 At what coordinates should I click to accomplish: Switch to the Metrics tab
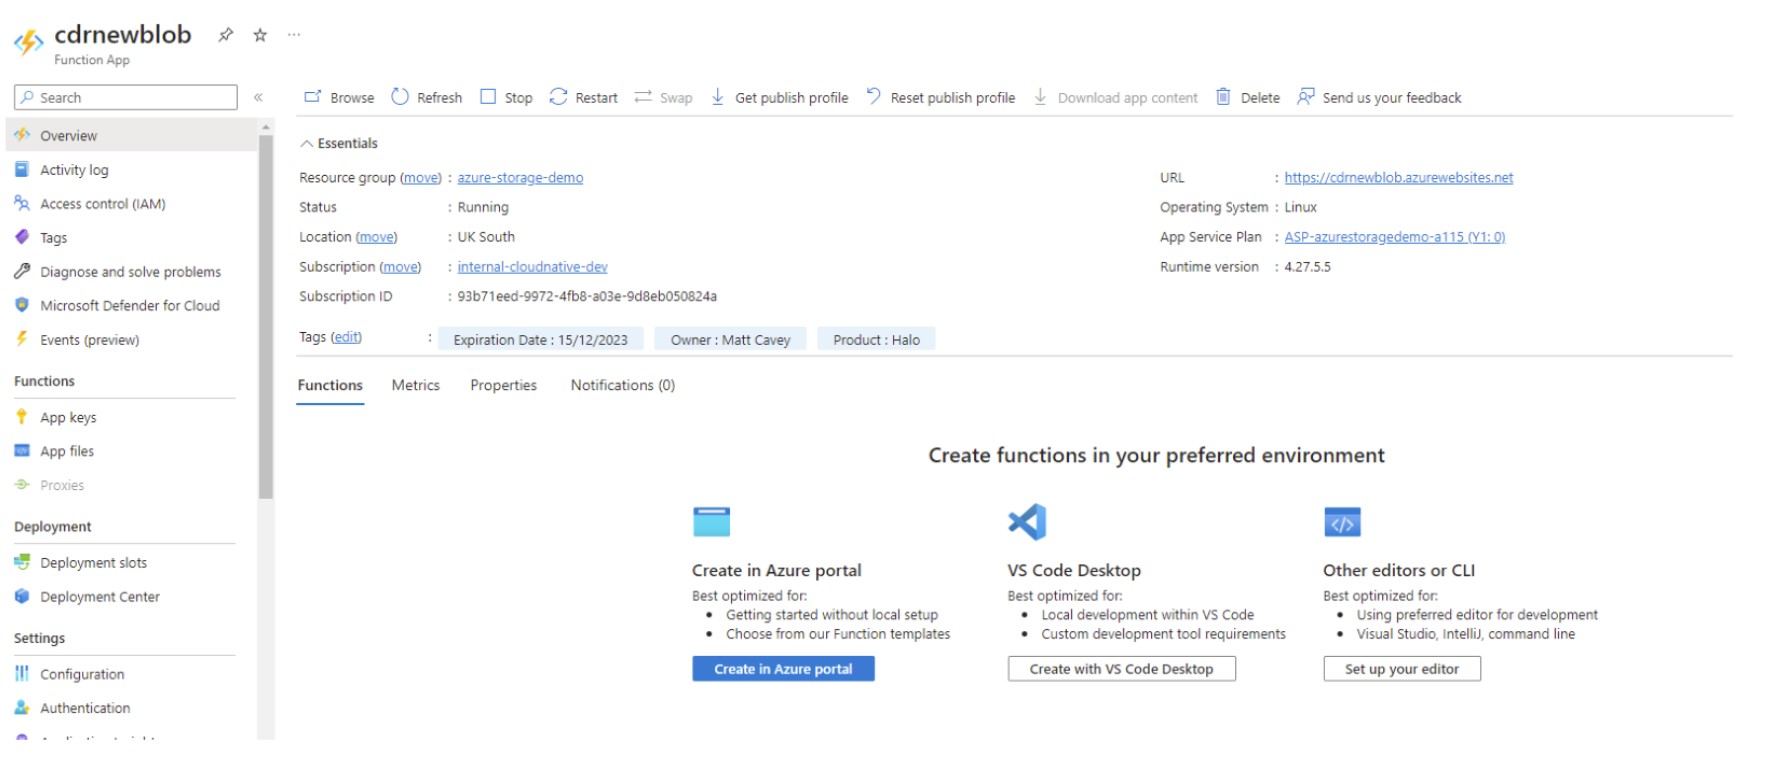click(x=415, y=385)
